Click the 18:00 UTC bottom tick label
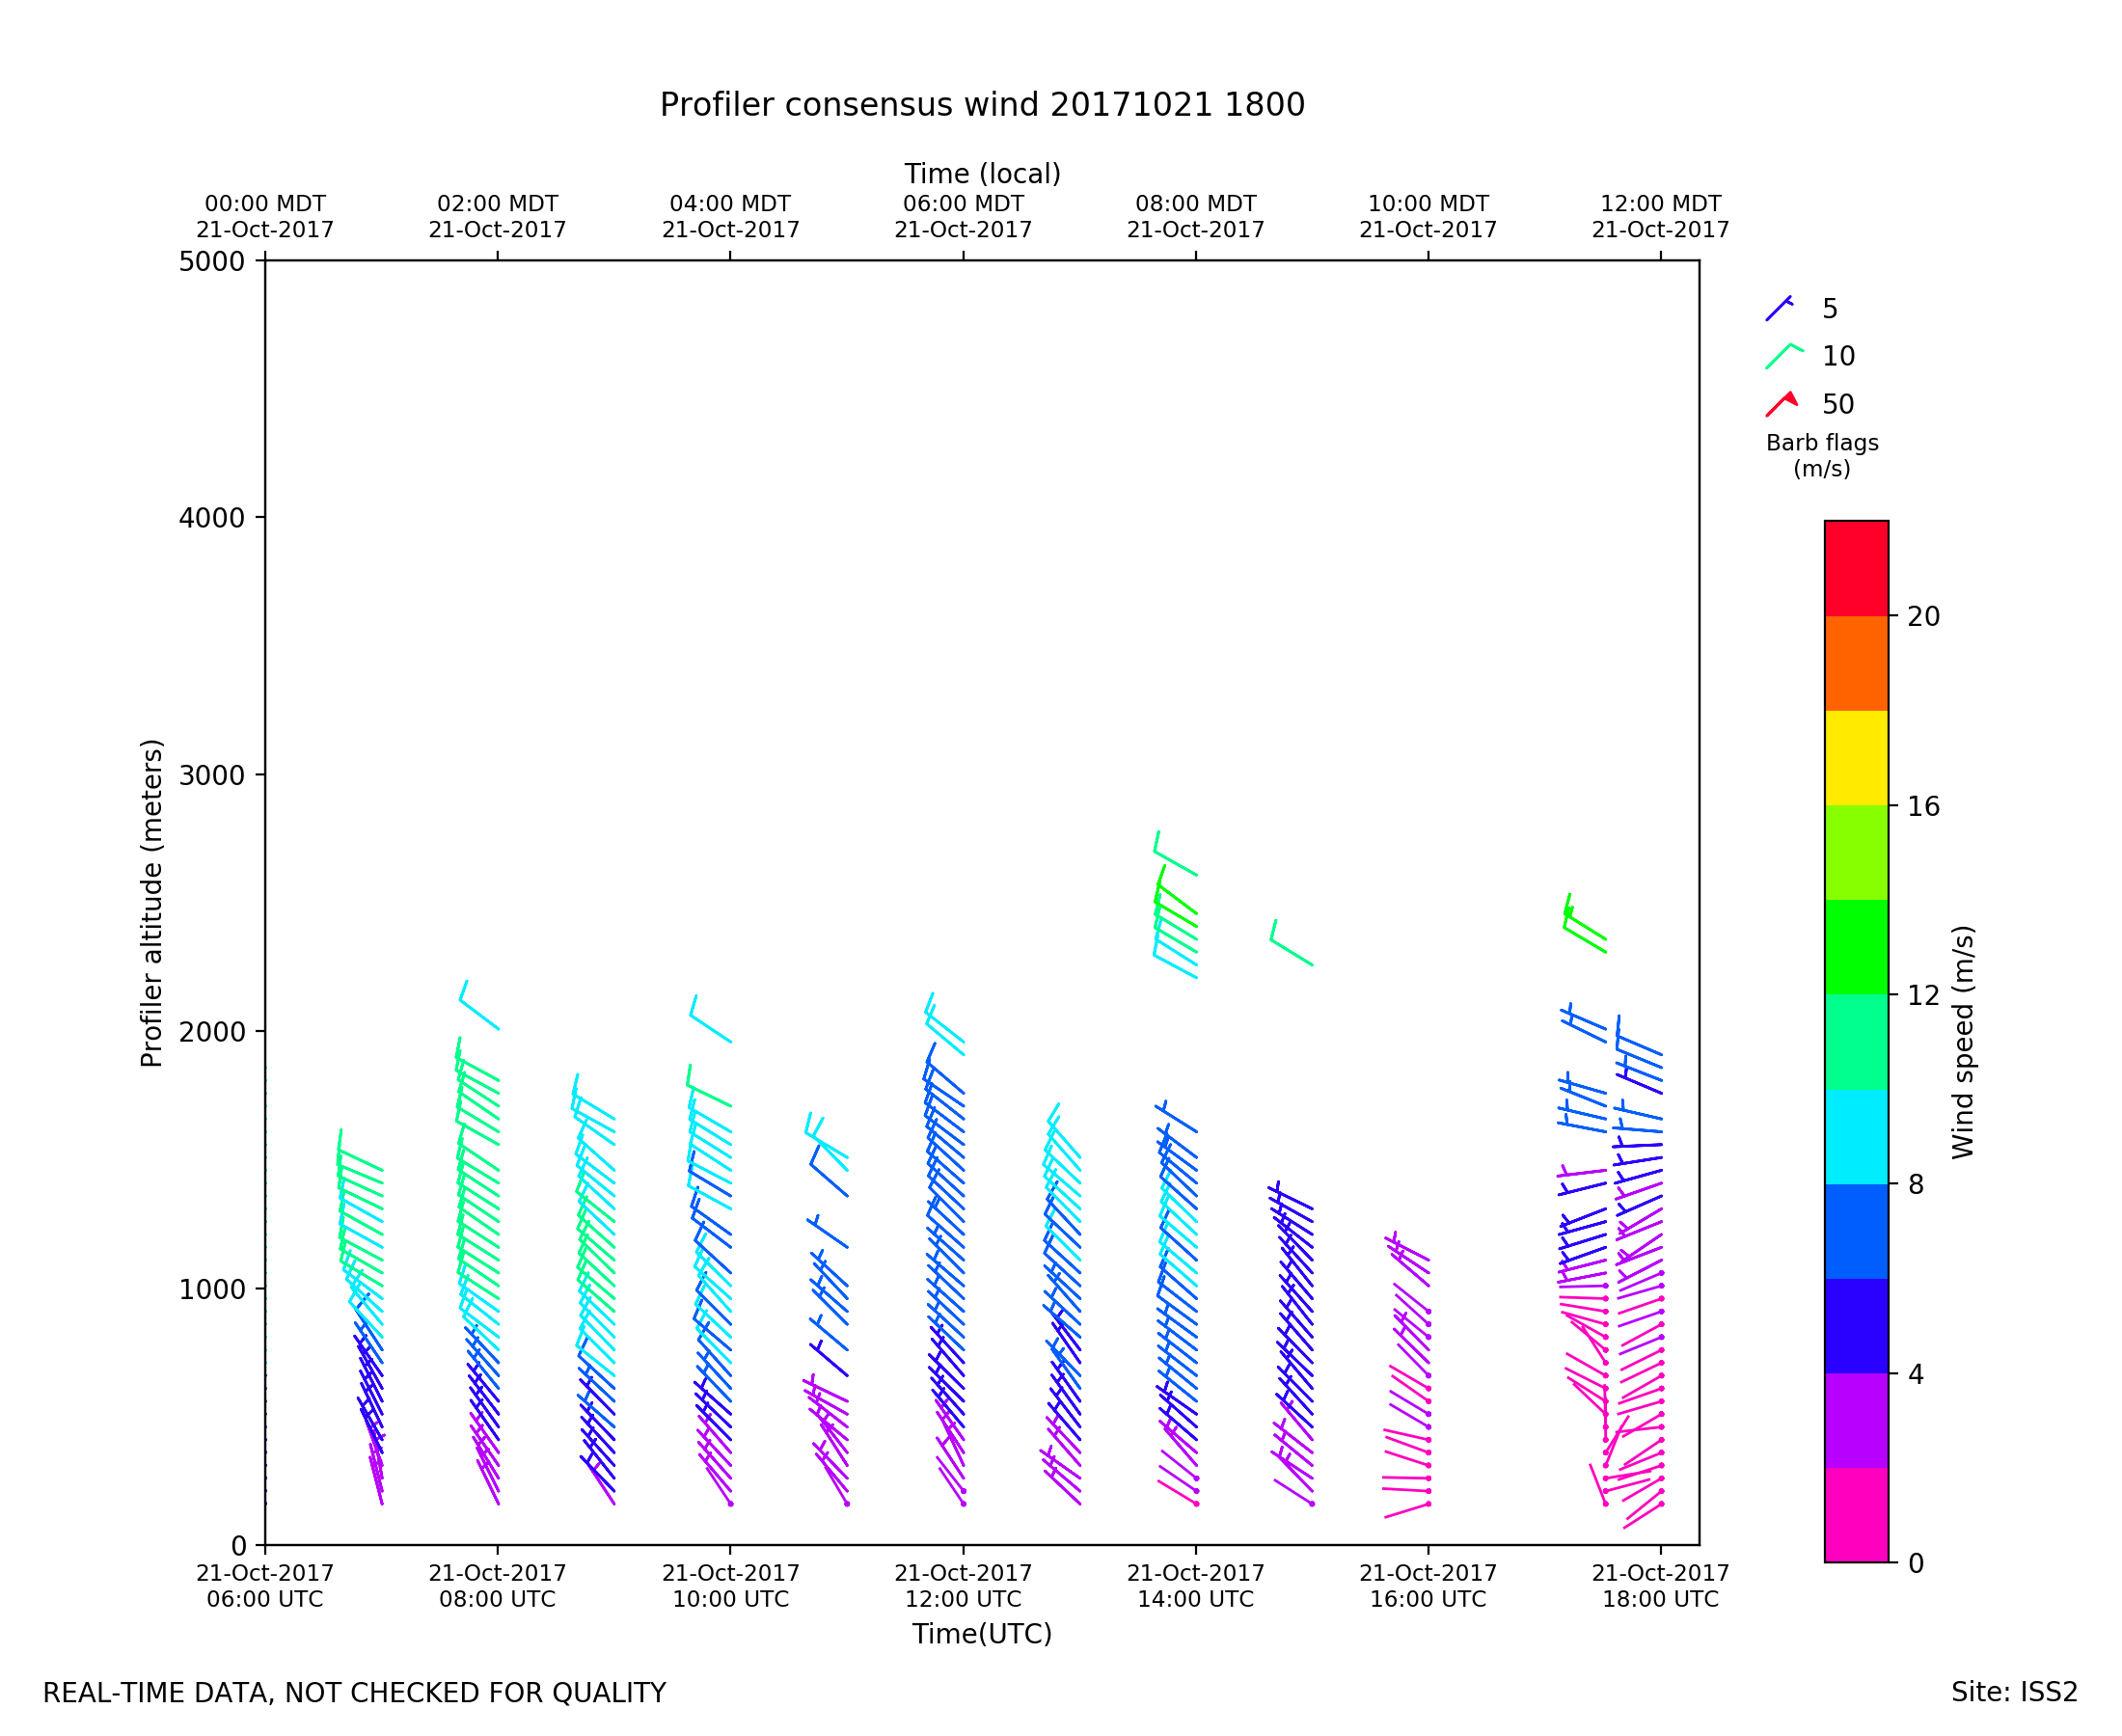This screenshot has height=1736, width=2122. tap(1660, 1586)
